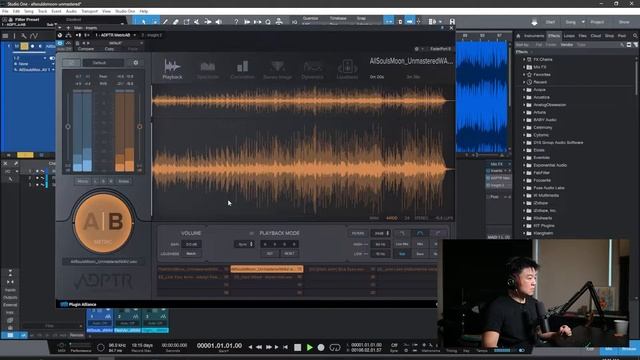Click the Copy button in plugin header

(109, 49)
